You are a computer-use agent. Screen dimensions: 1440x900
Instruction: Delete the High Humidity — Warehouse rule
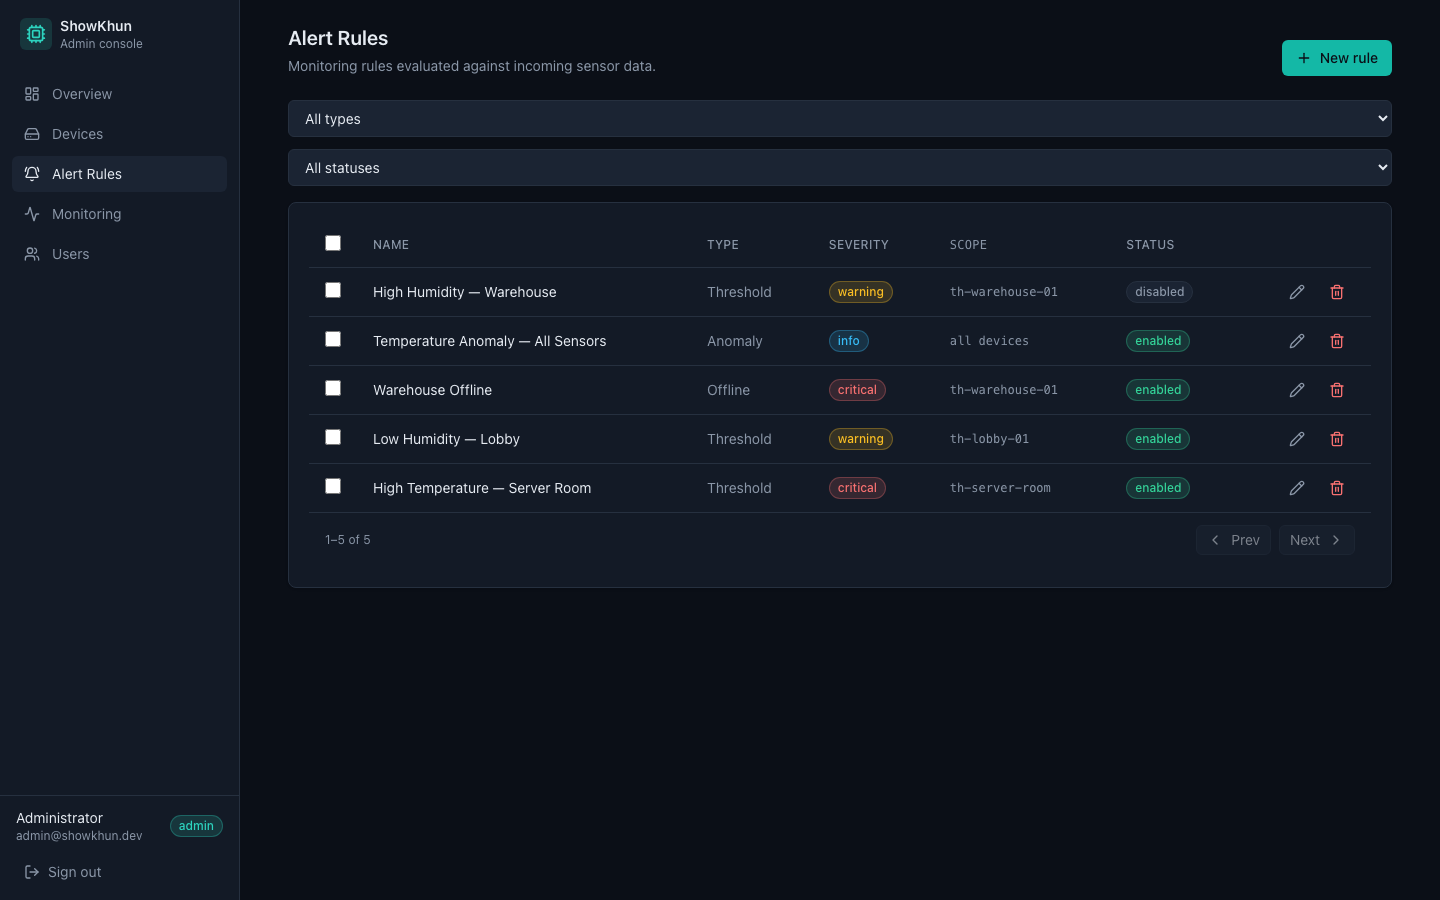pos(1337,292)
